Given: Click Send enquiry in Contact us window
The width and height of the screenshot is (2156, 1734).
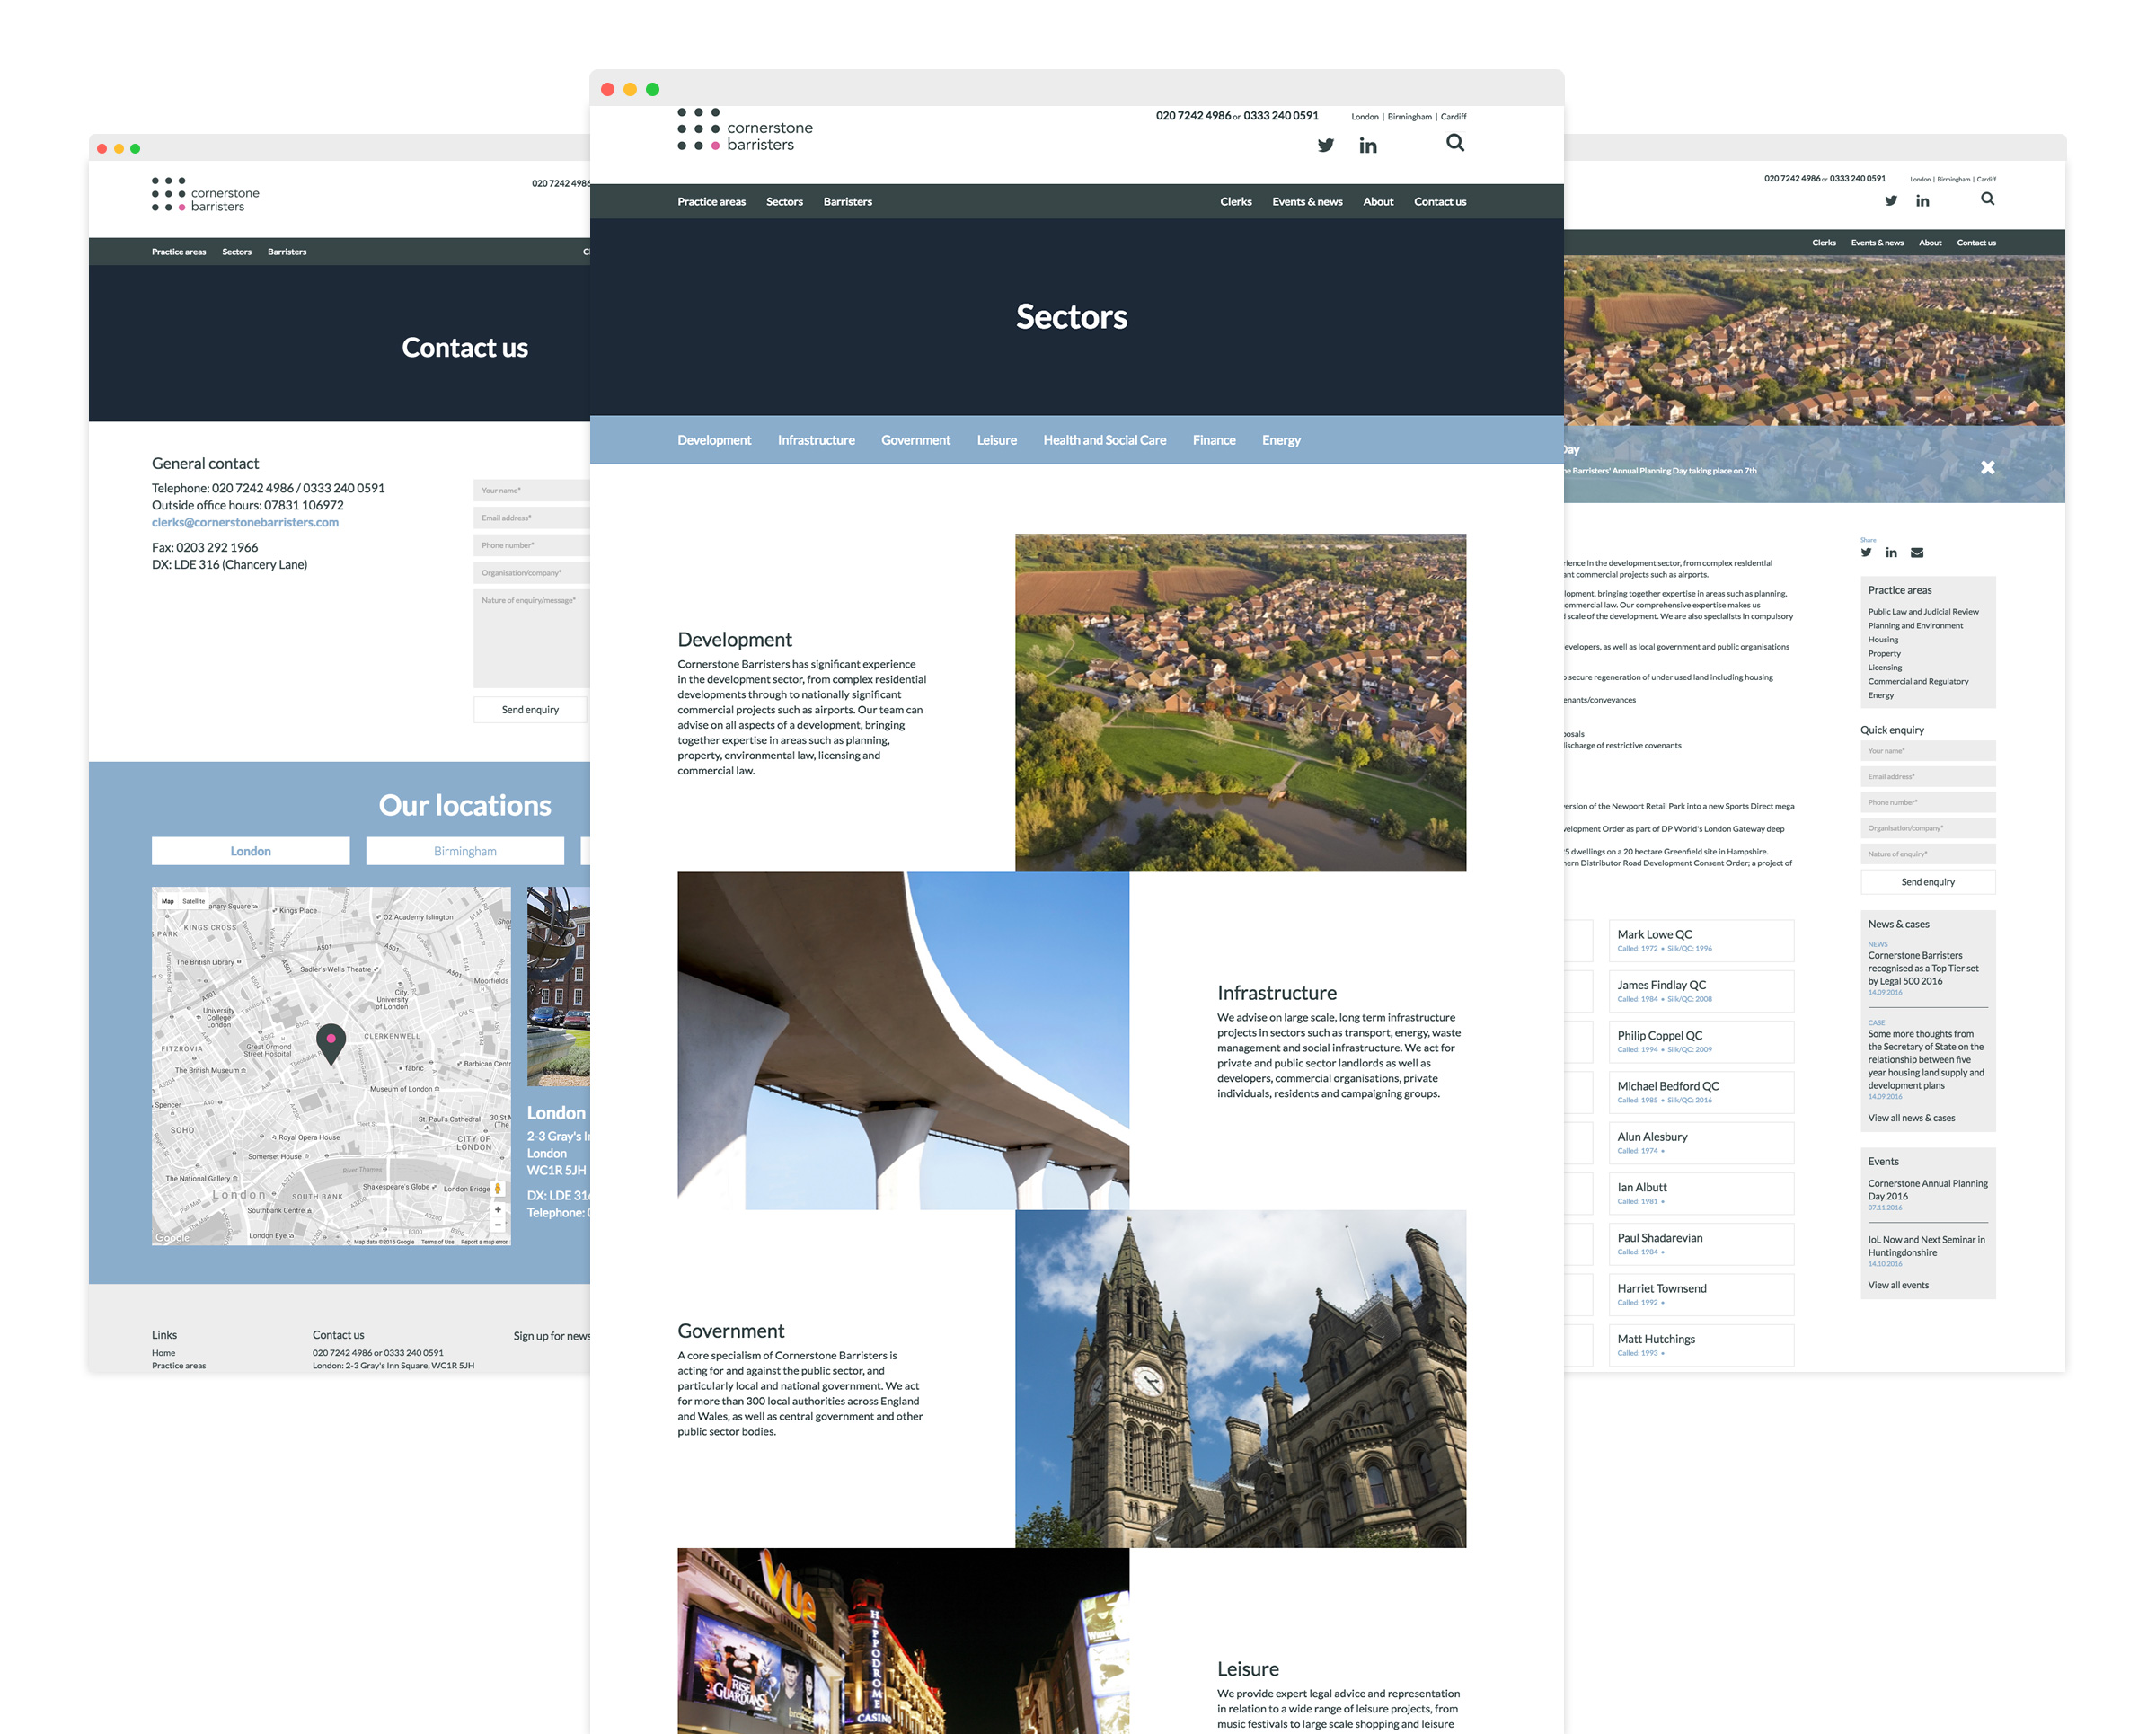Looking at the screenshot, I should tap(531, 710).
